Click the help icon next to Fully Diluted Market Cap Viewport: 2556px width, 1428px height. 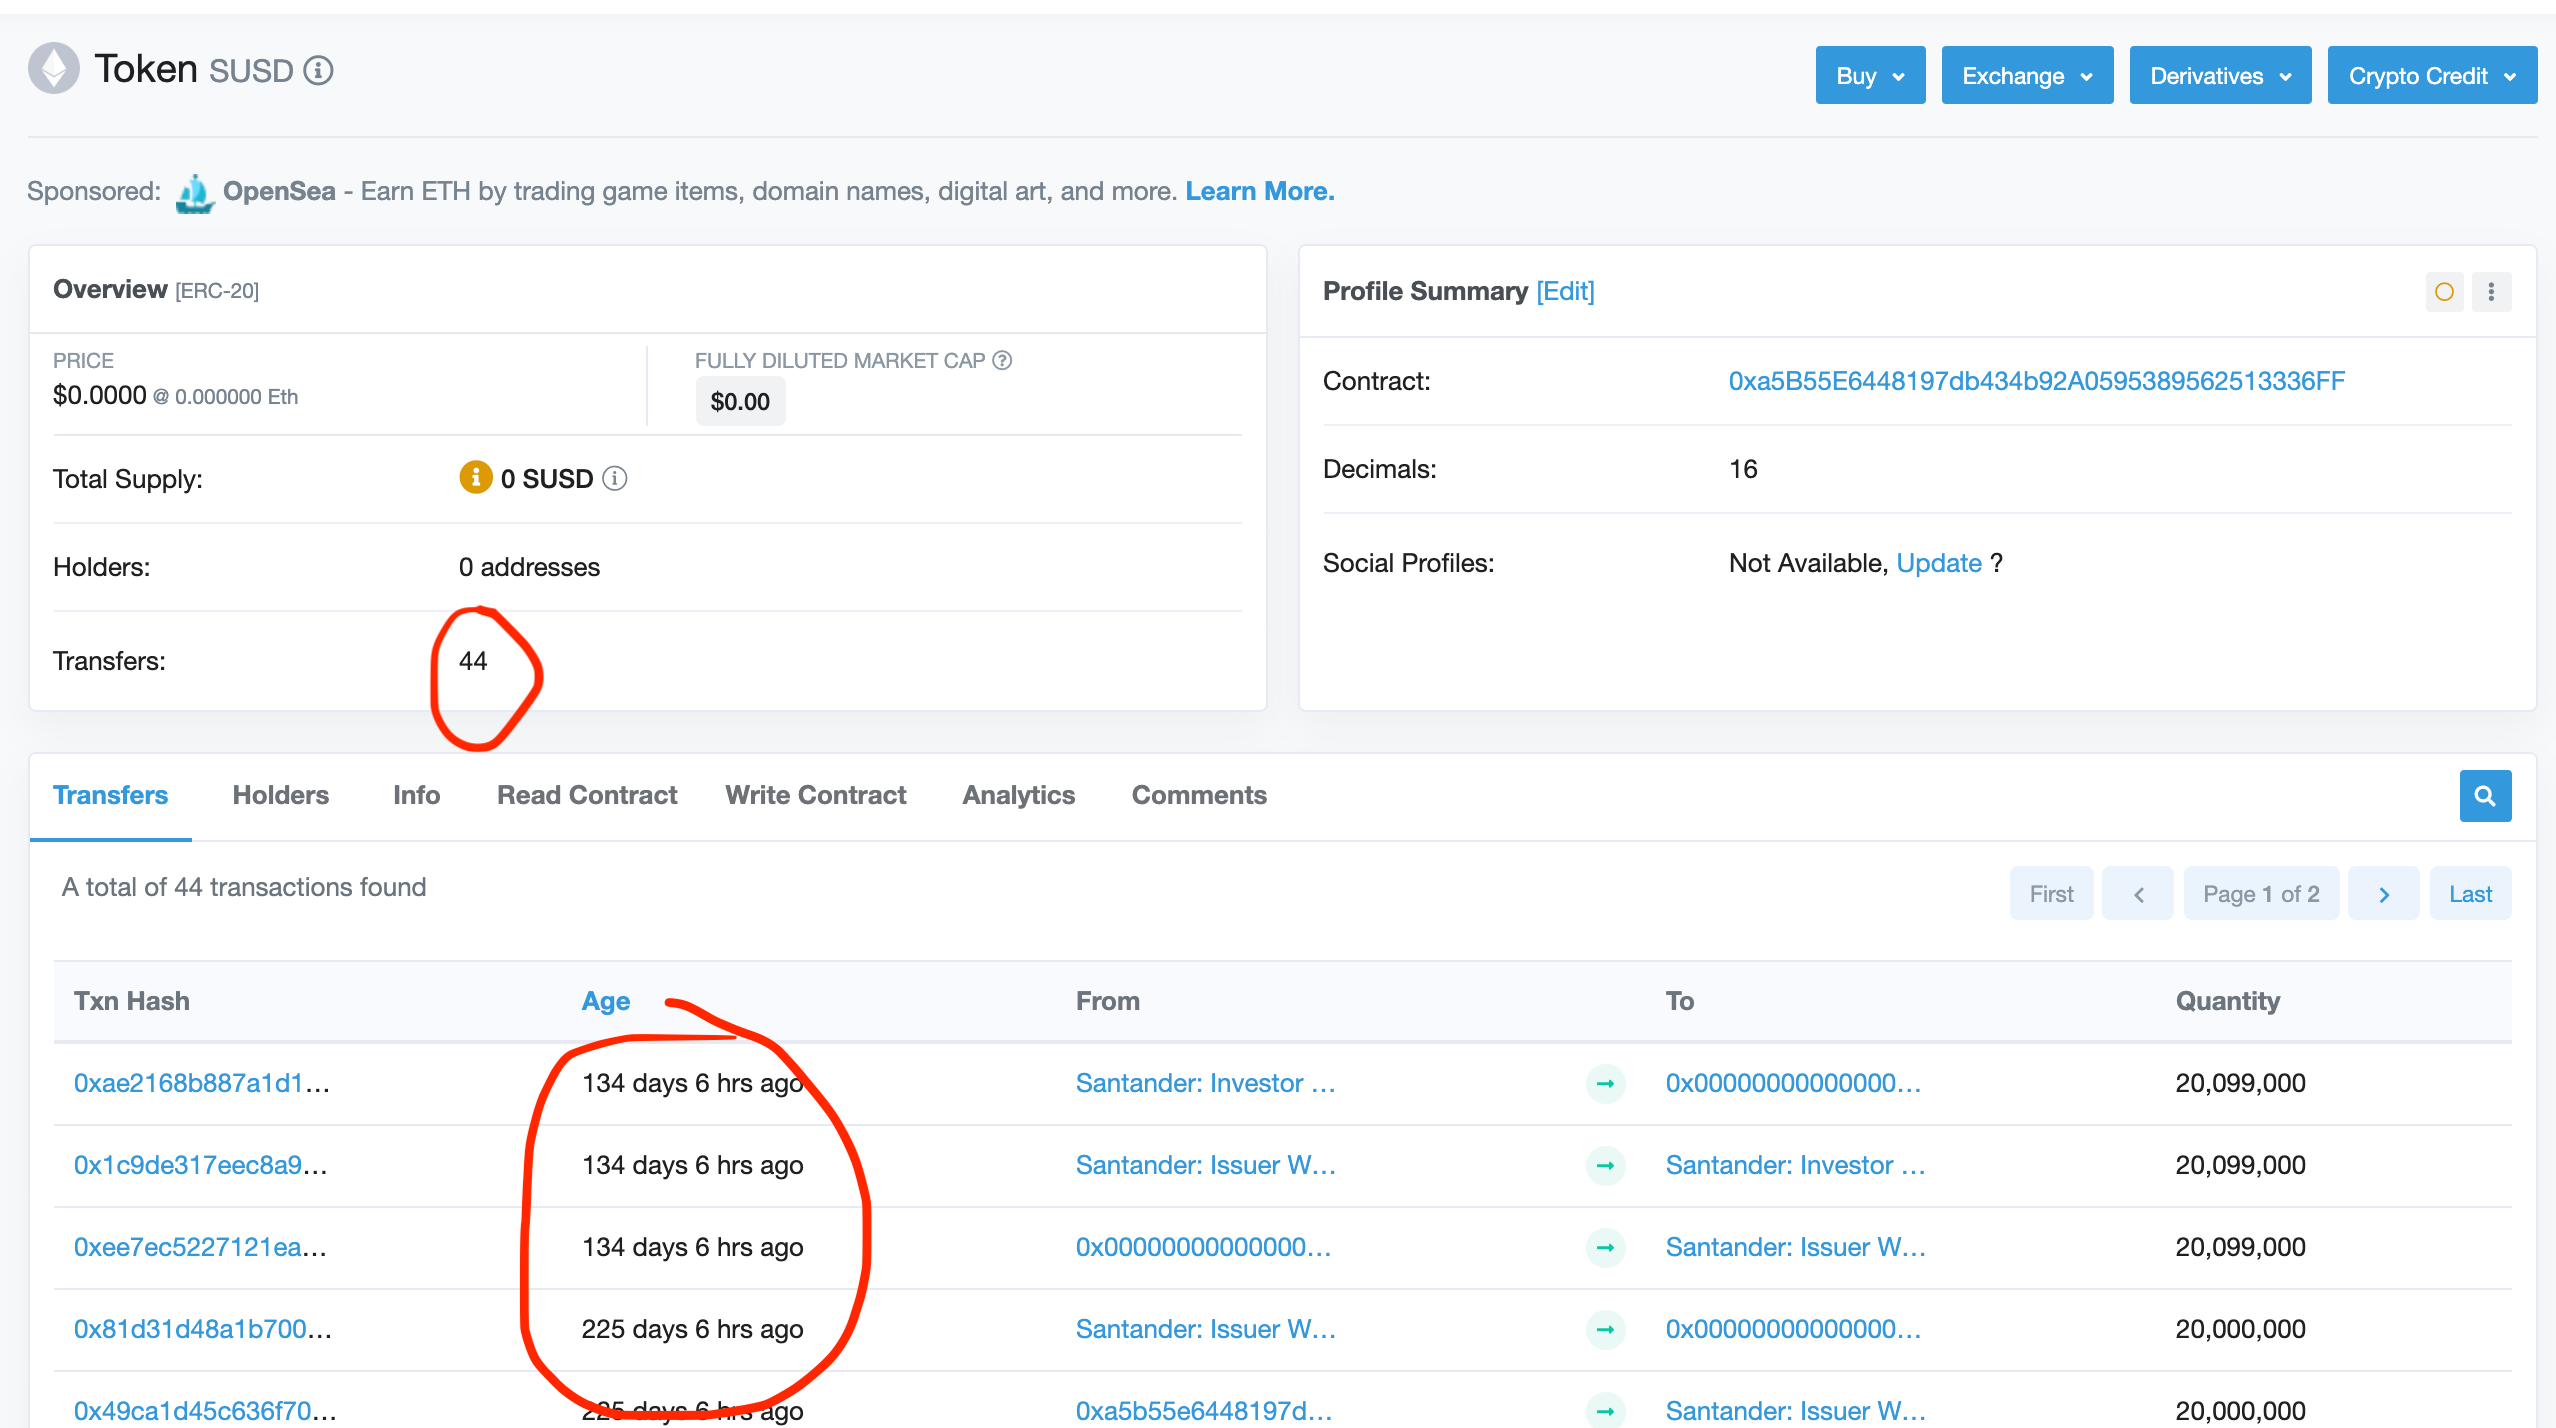[x=1002, y=360]
